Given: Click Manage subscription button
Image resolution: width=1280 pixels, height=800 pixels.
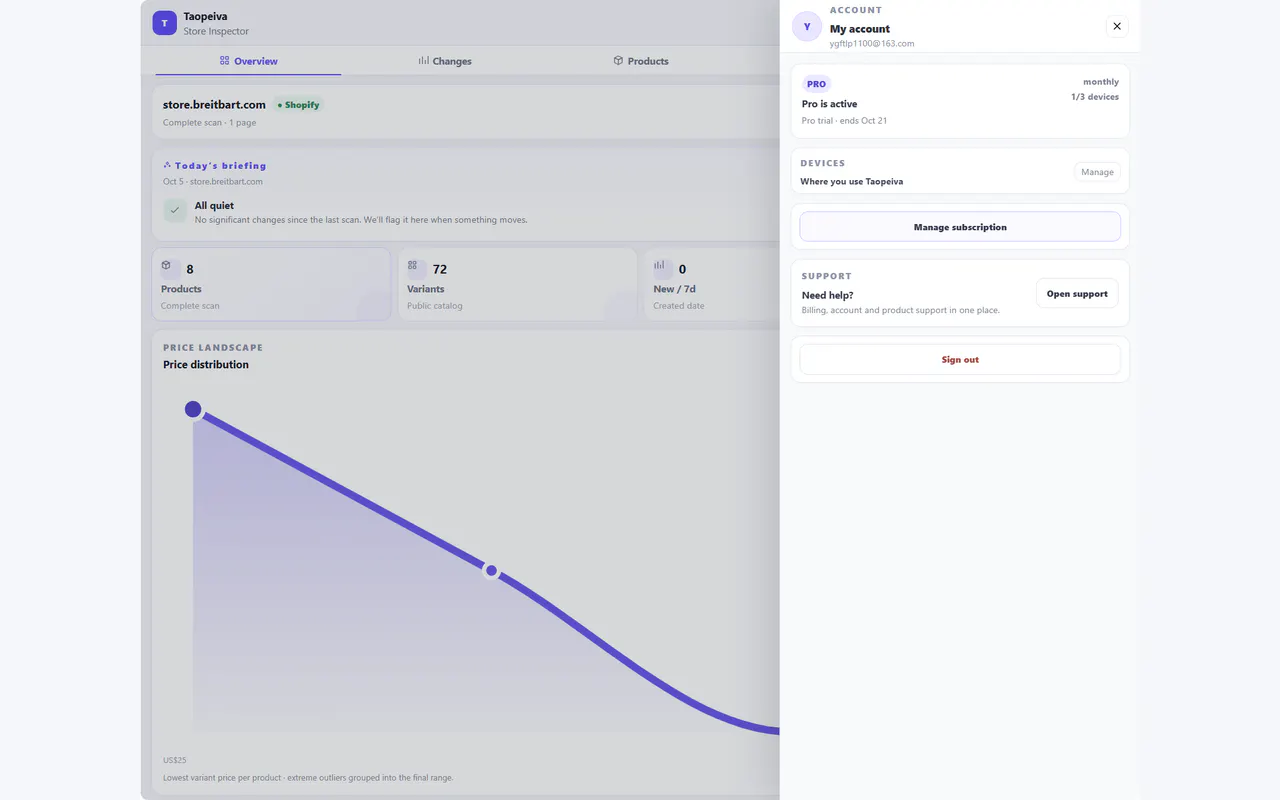Looking at the screenshot, I should [x=960, y=227].
